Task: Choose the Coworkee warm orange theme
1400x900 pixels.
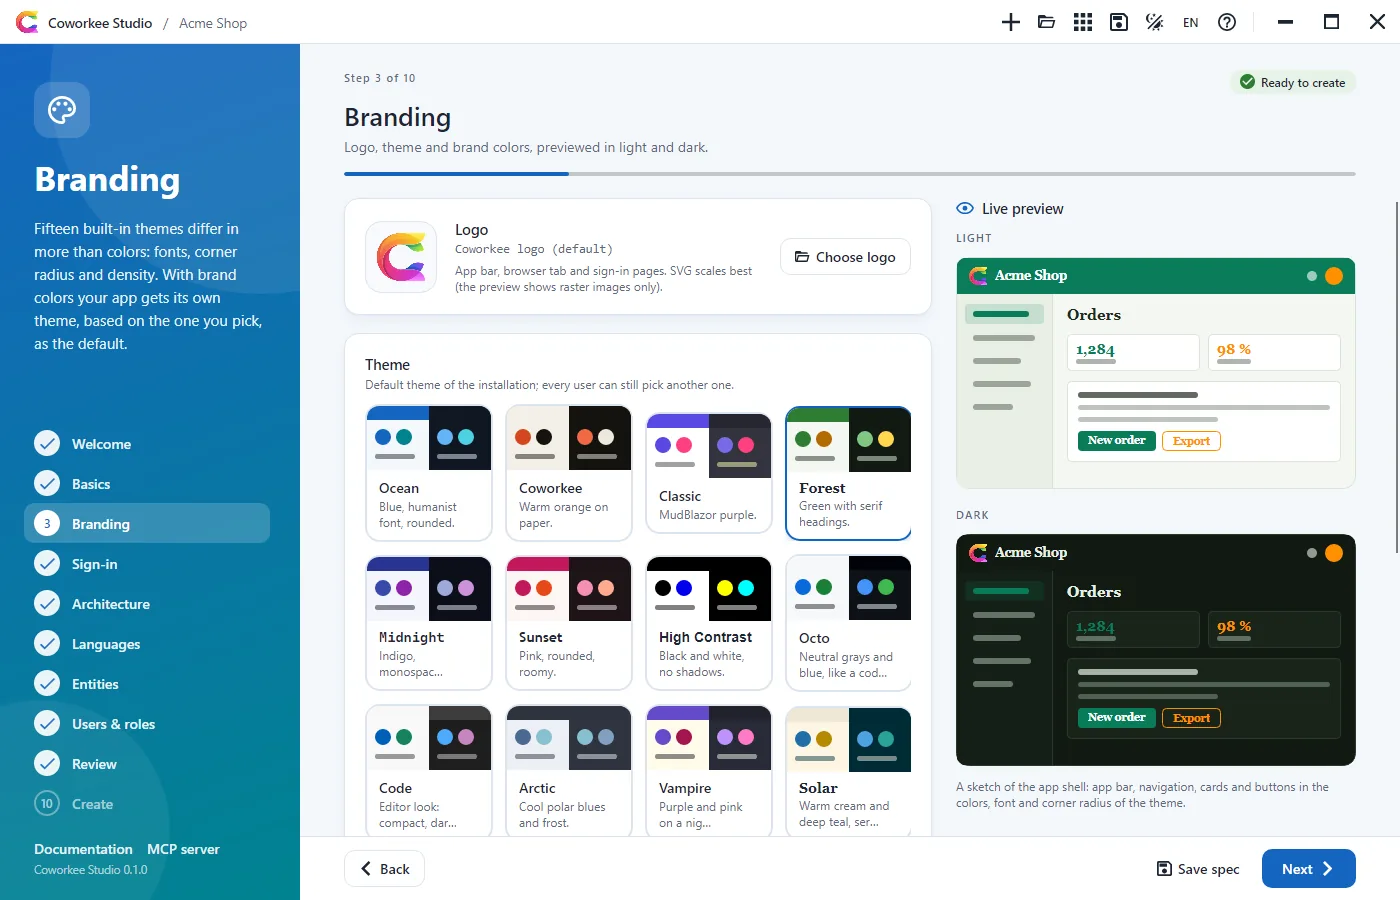Action: [x=569, y=473]
